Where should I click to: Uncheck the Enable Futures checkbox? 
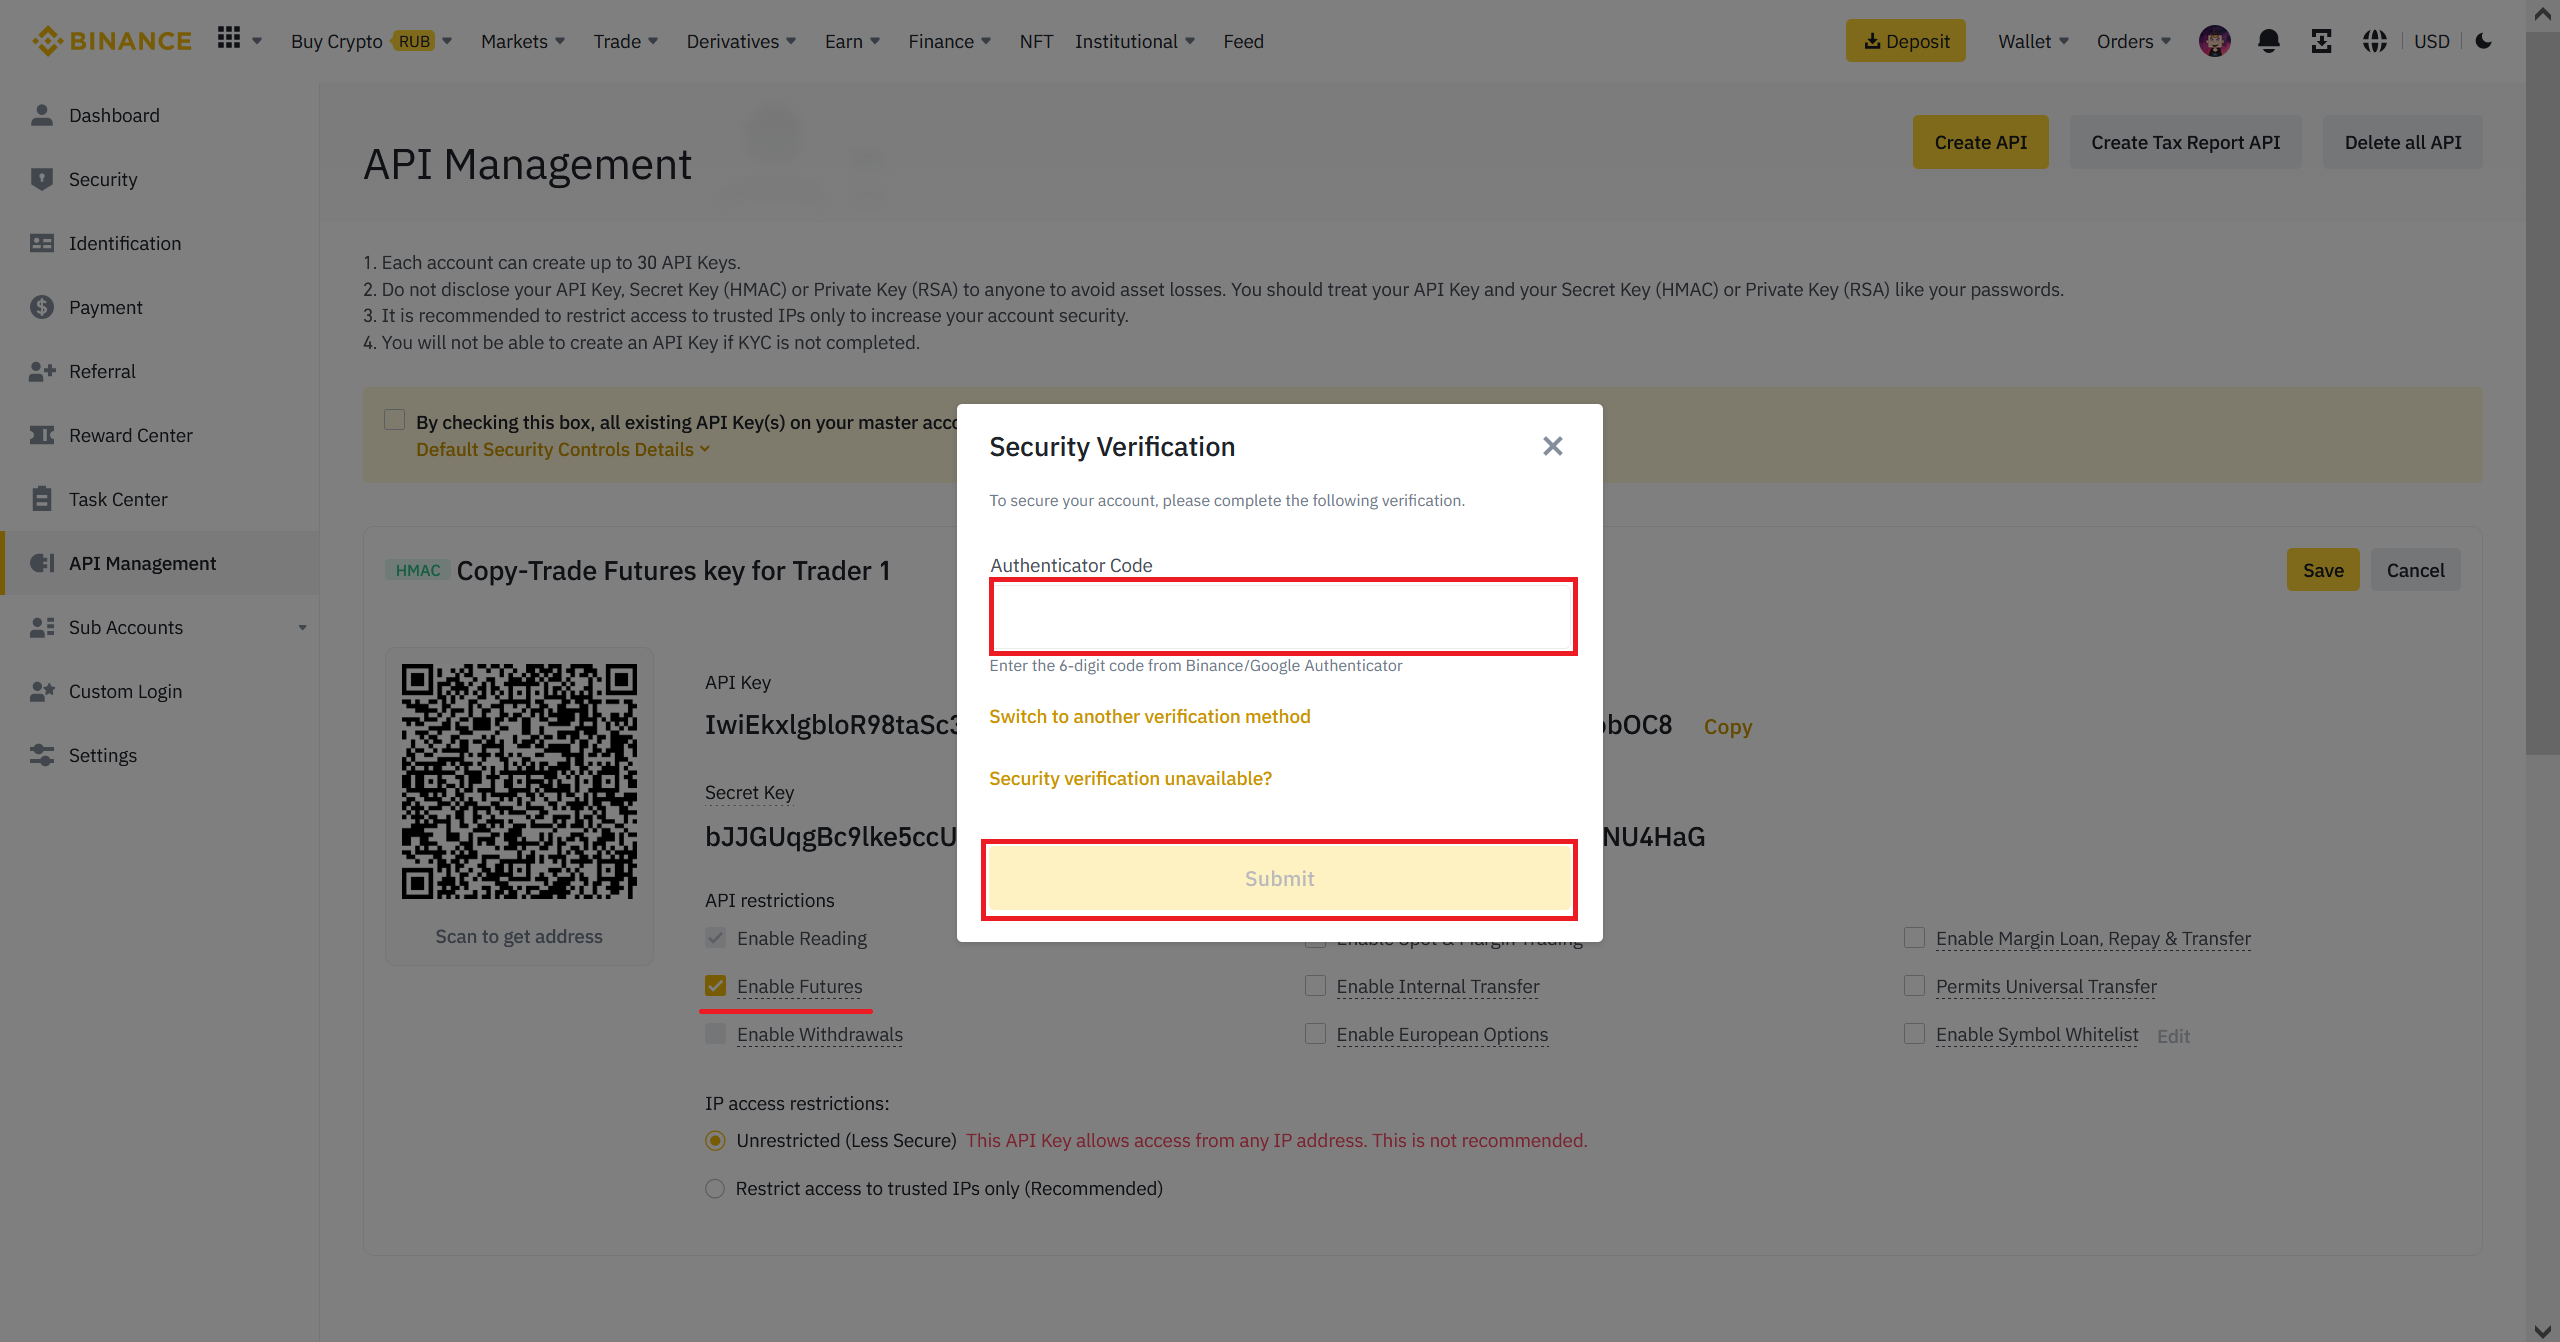[x=715, y=986]
